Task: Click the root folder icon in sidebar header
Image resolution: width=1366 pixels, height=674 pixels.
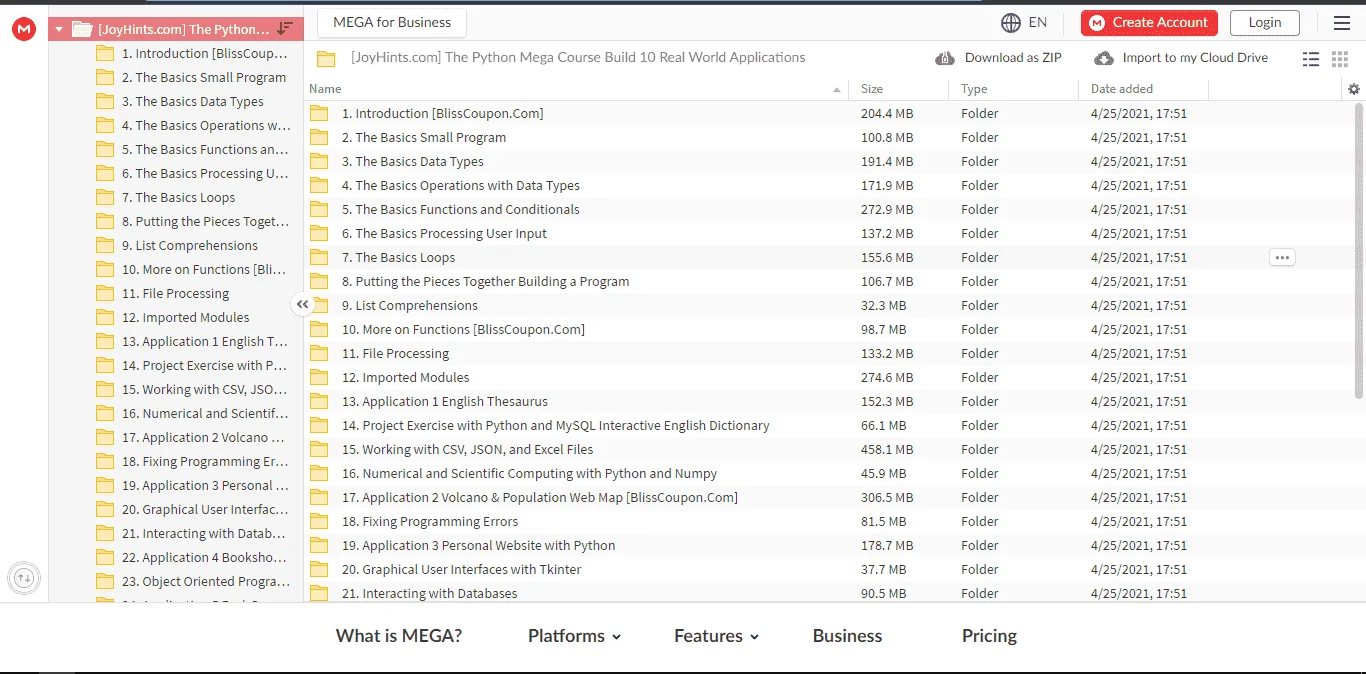Action: coord(82,29)
